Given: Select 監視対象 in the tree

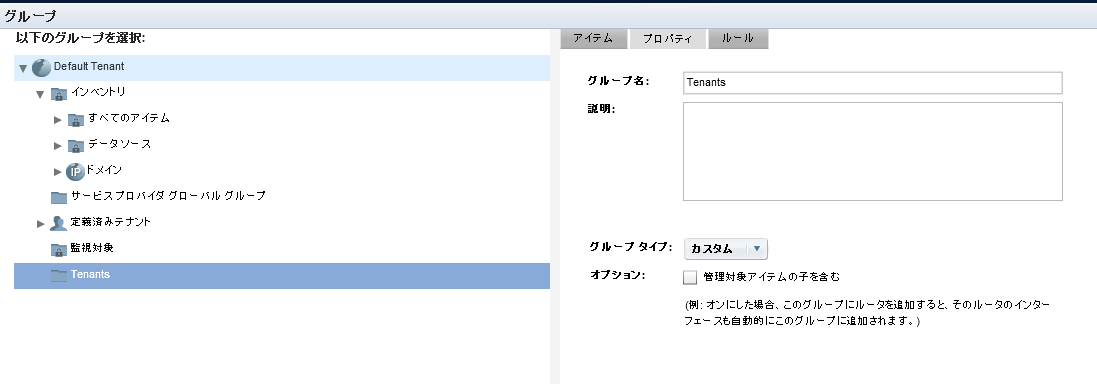Looking at the screenshot, I should pyautogui.click(x=92, y=248).
